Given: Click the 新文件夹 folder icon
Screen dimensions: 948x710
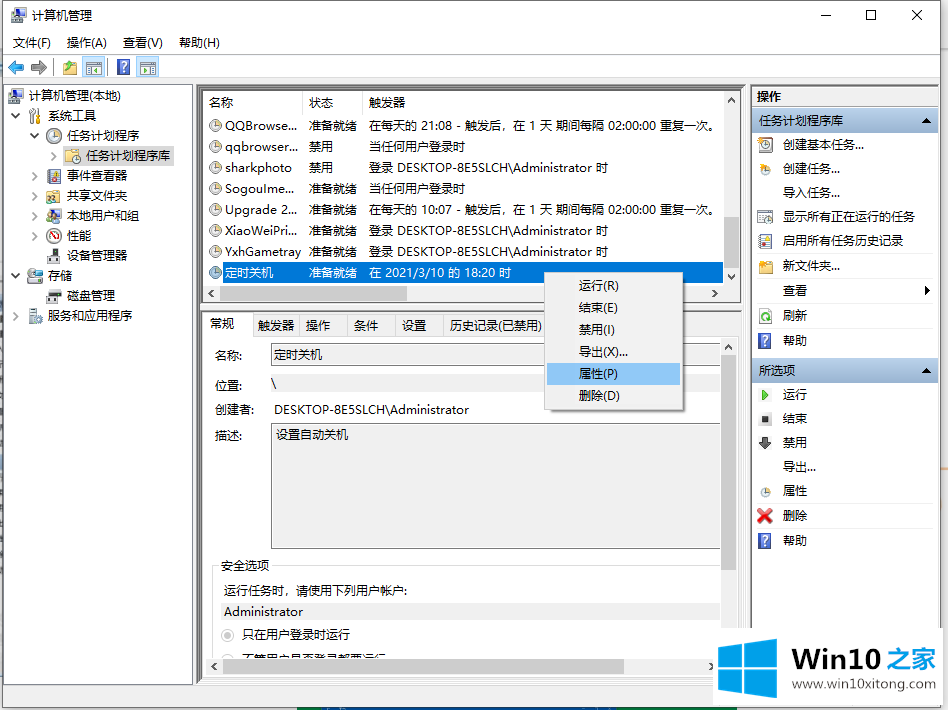Looking at the screenshot, I should click(x=765, y=265).
